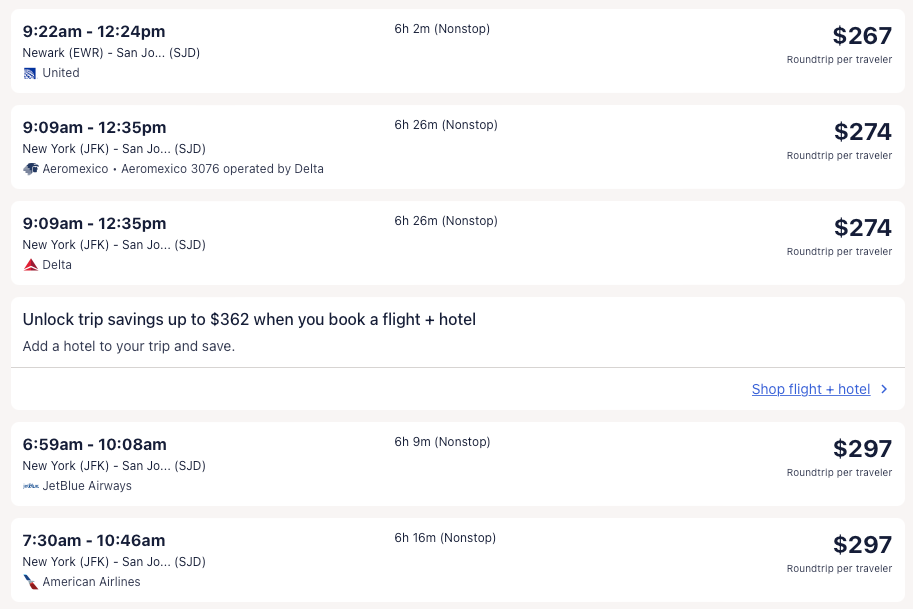Select the 6:59am - 10:08am JetBlue flight

94,445
